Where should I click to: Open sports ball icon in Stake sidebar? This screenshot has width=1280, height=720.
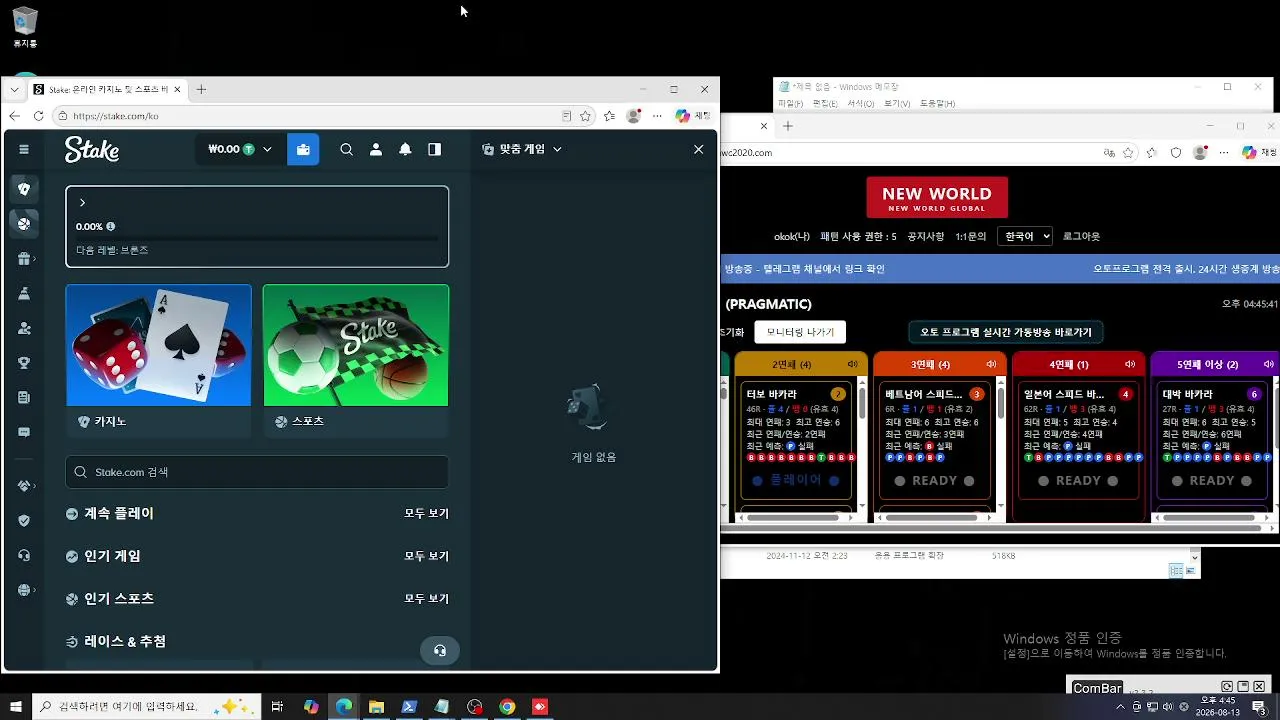(x=24, y=223)
